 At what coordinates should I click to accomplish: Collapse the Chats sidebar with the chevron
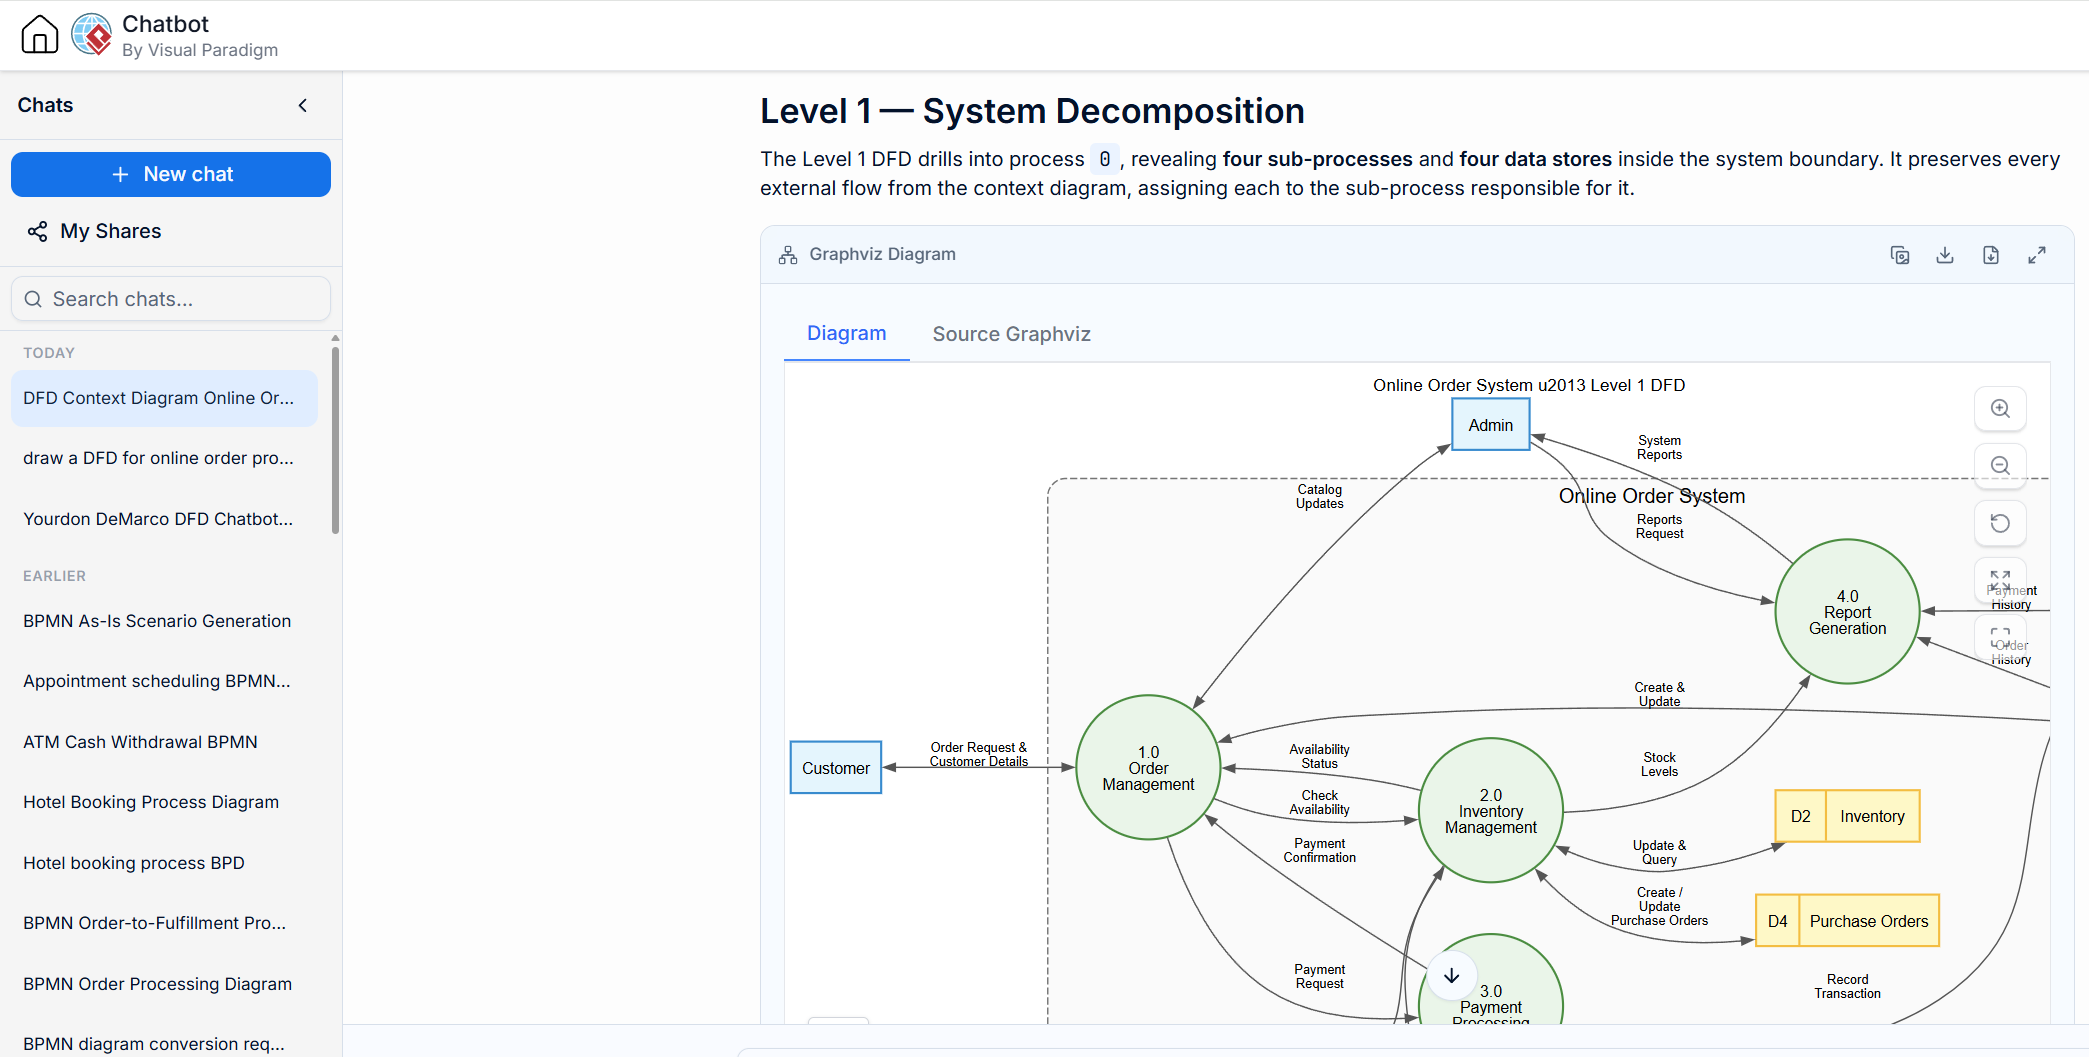pos(303,105)
